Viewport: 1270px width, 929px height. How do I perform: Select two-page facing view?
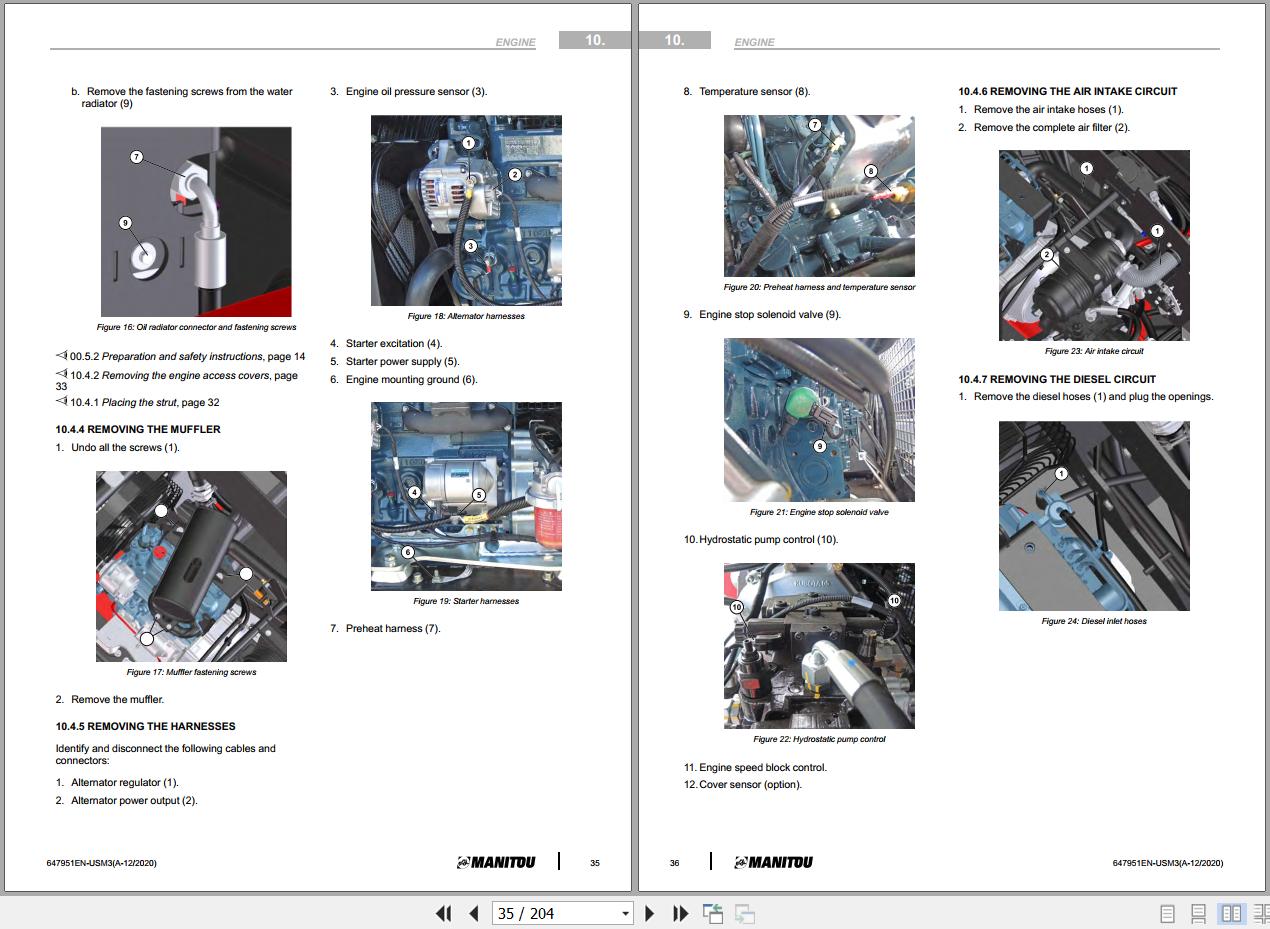(1231, 914)
